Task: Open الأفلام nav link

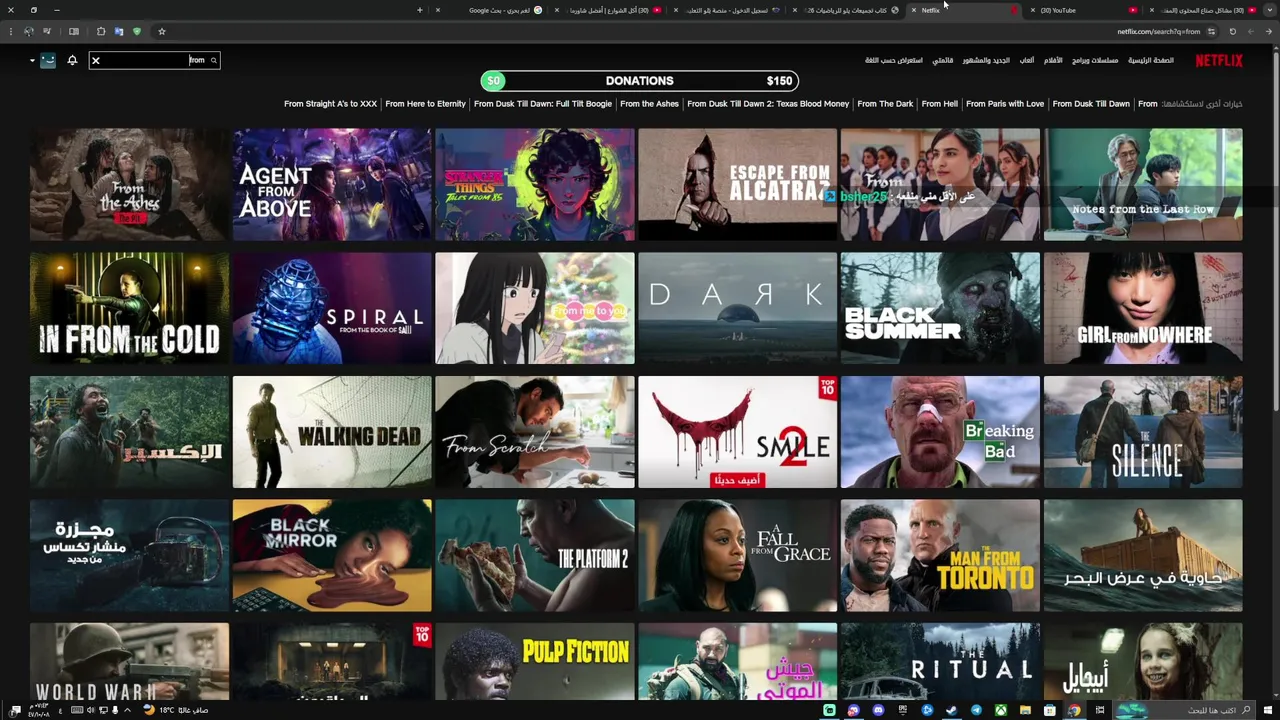Action: tap(1053, 60)
